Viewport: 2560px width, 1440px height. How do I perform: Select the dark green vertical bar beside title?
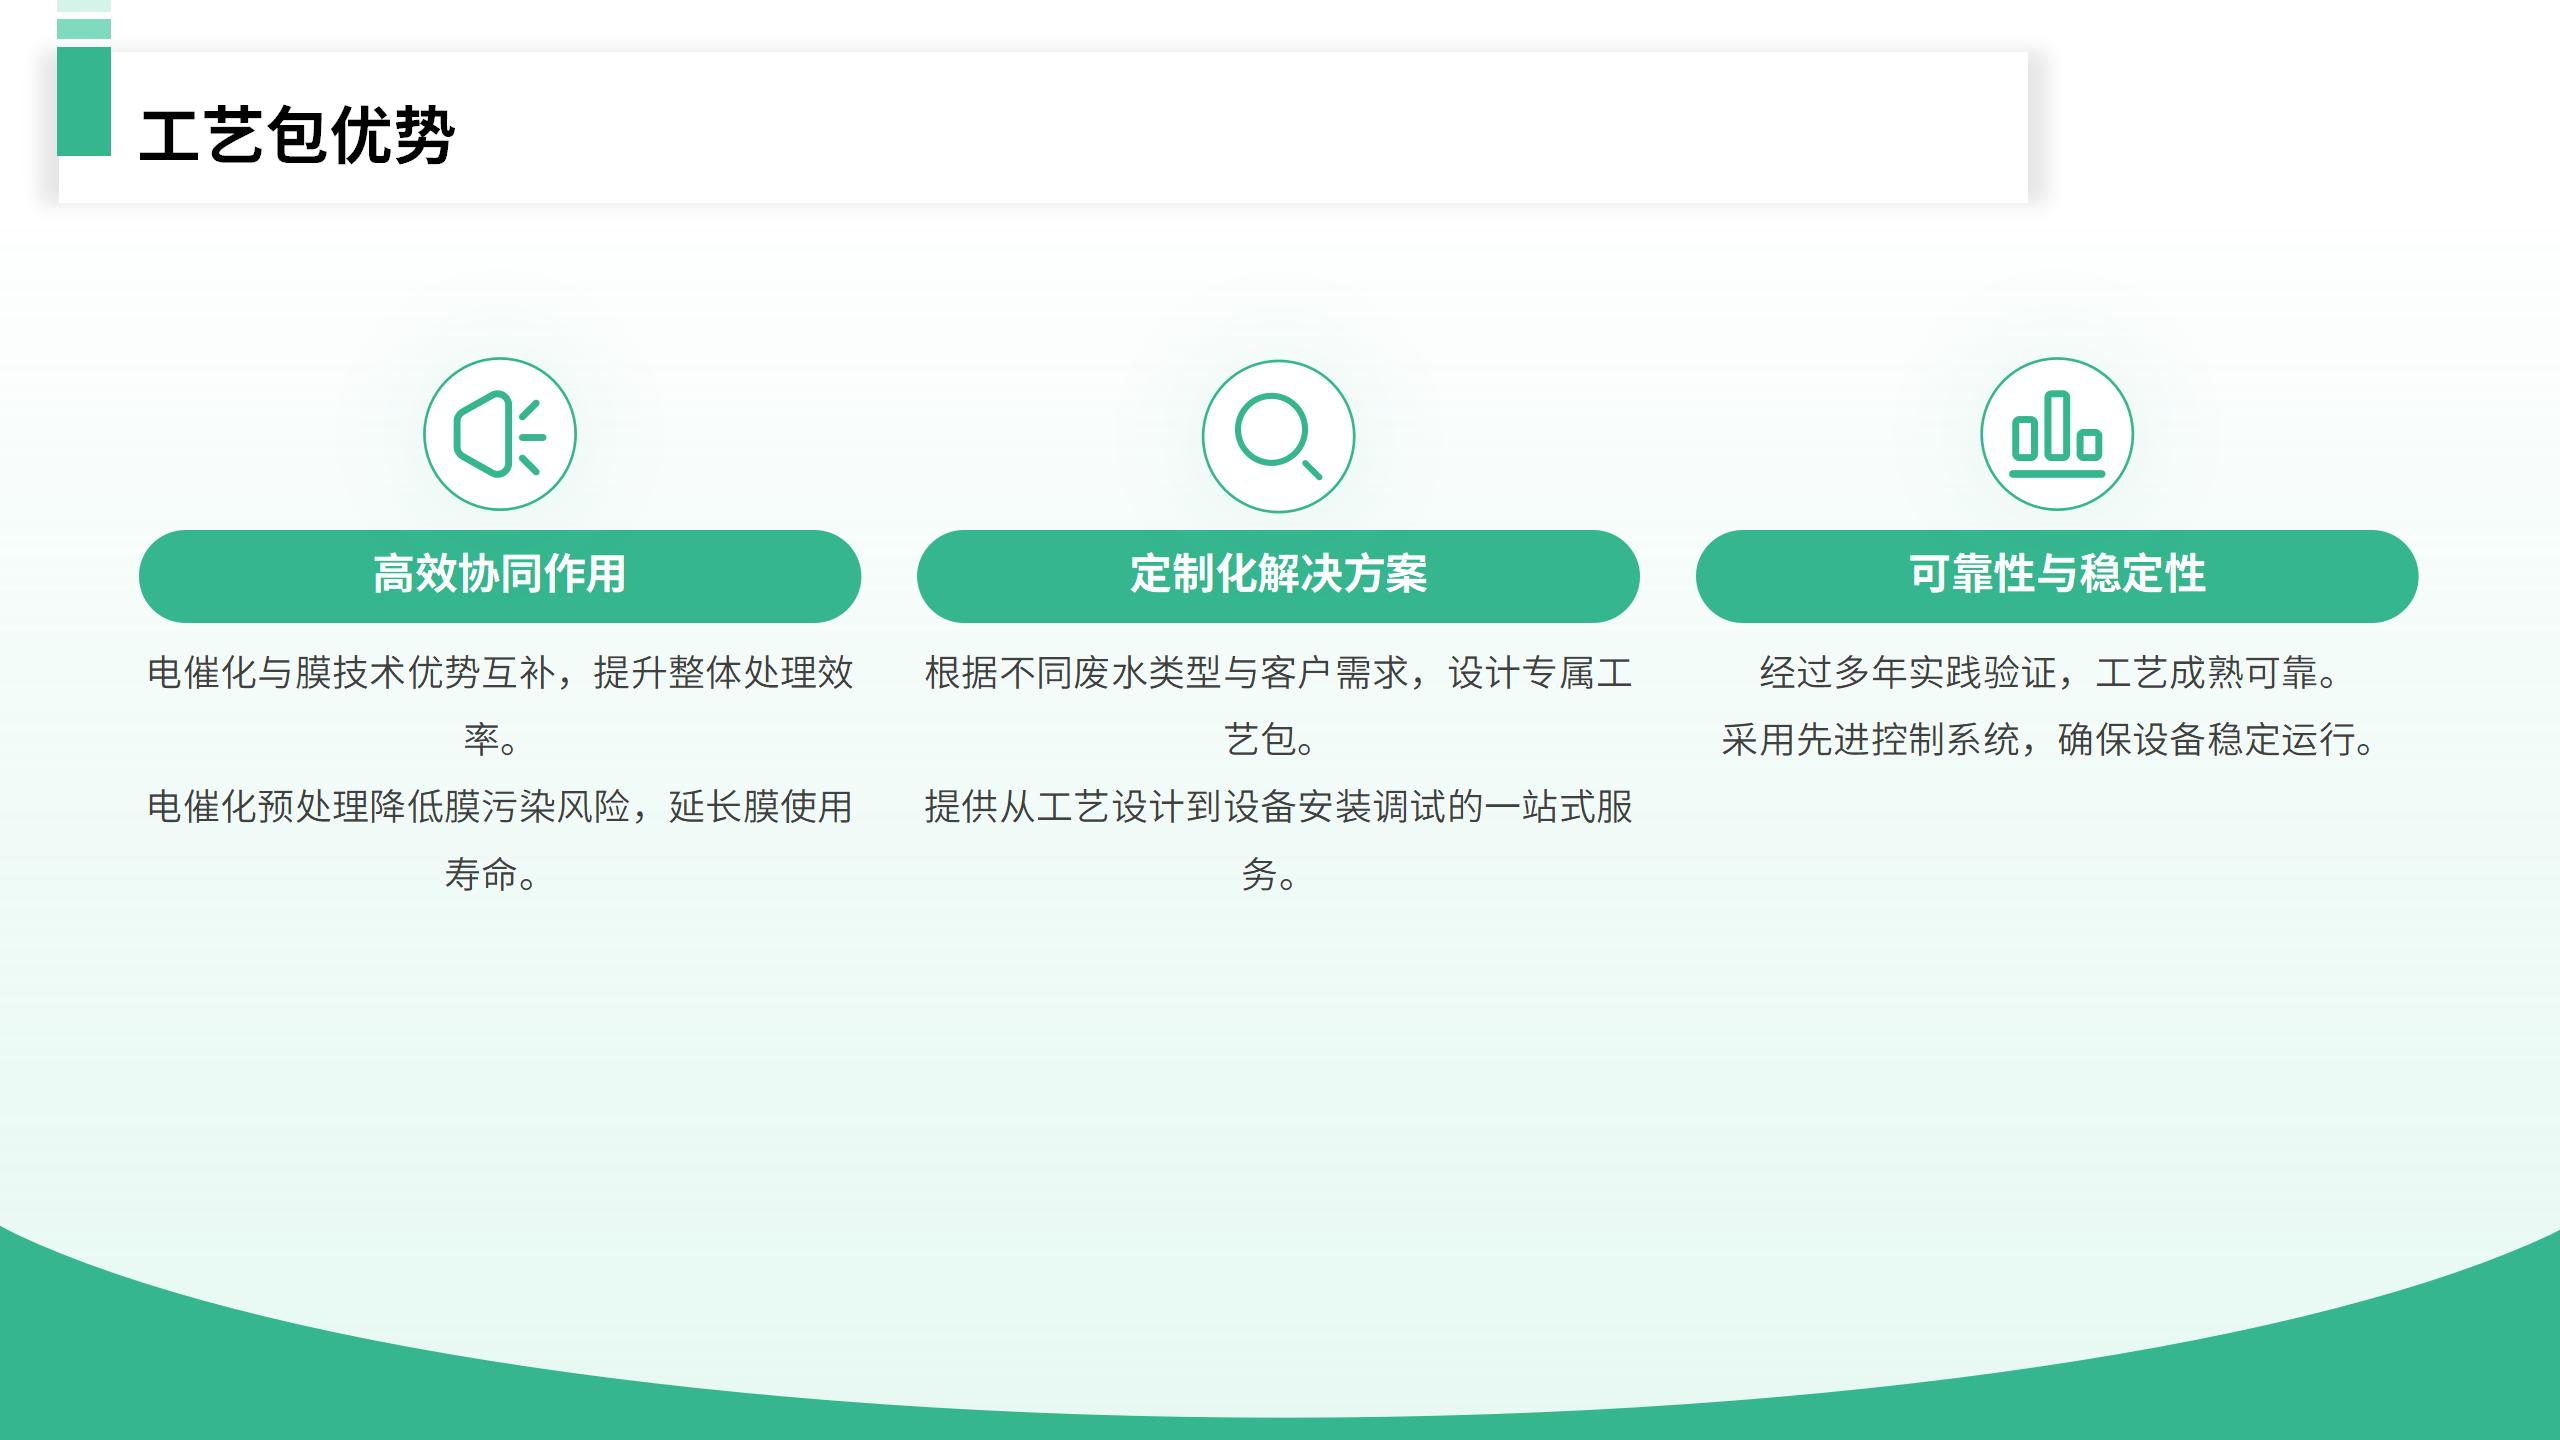click(84, 101)
